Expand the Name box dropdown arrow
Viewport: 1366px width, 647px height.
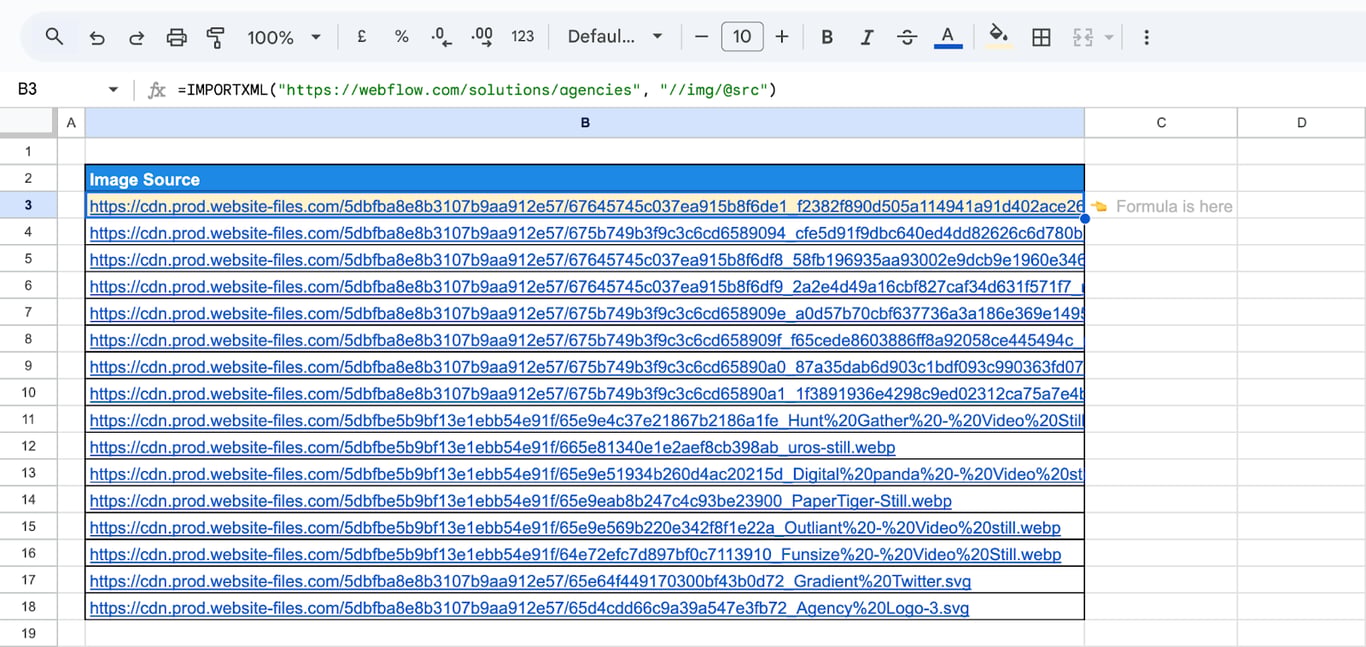click(113, 90)
